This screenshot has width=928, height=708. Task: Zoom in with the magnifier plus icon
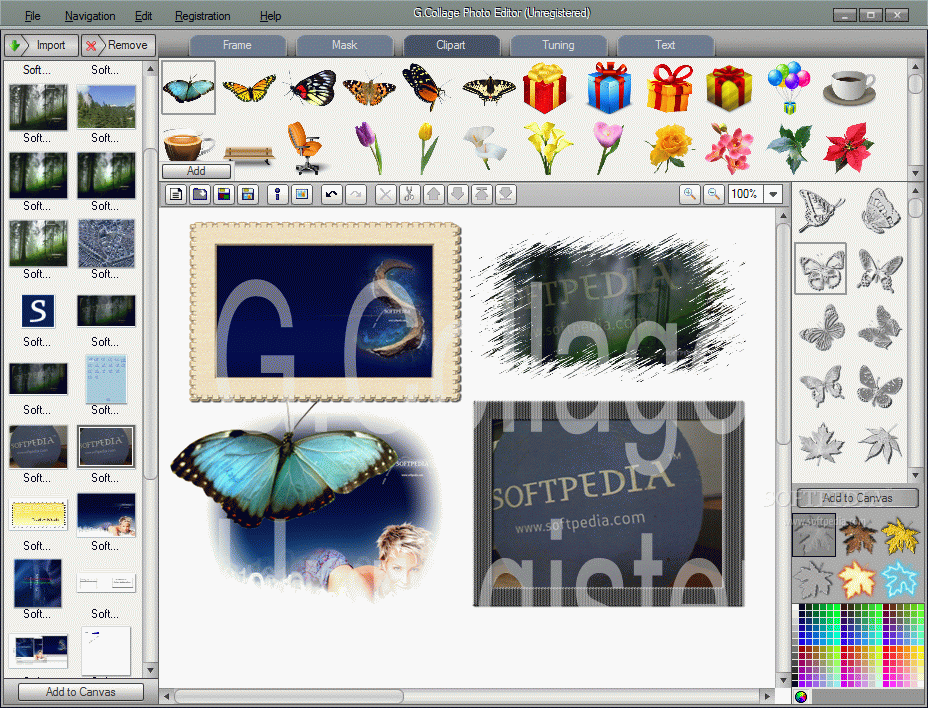coord(689,194)
